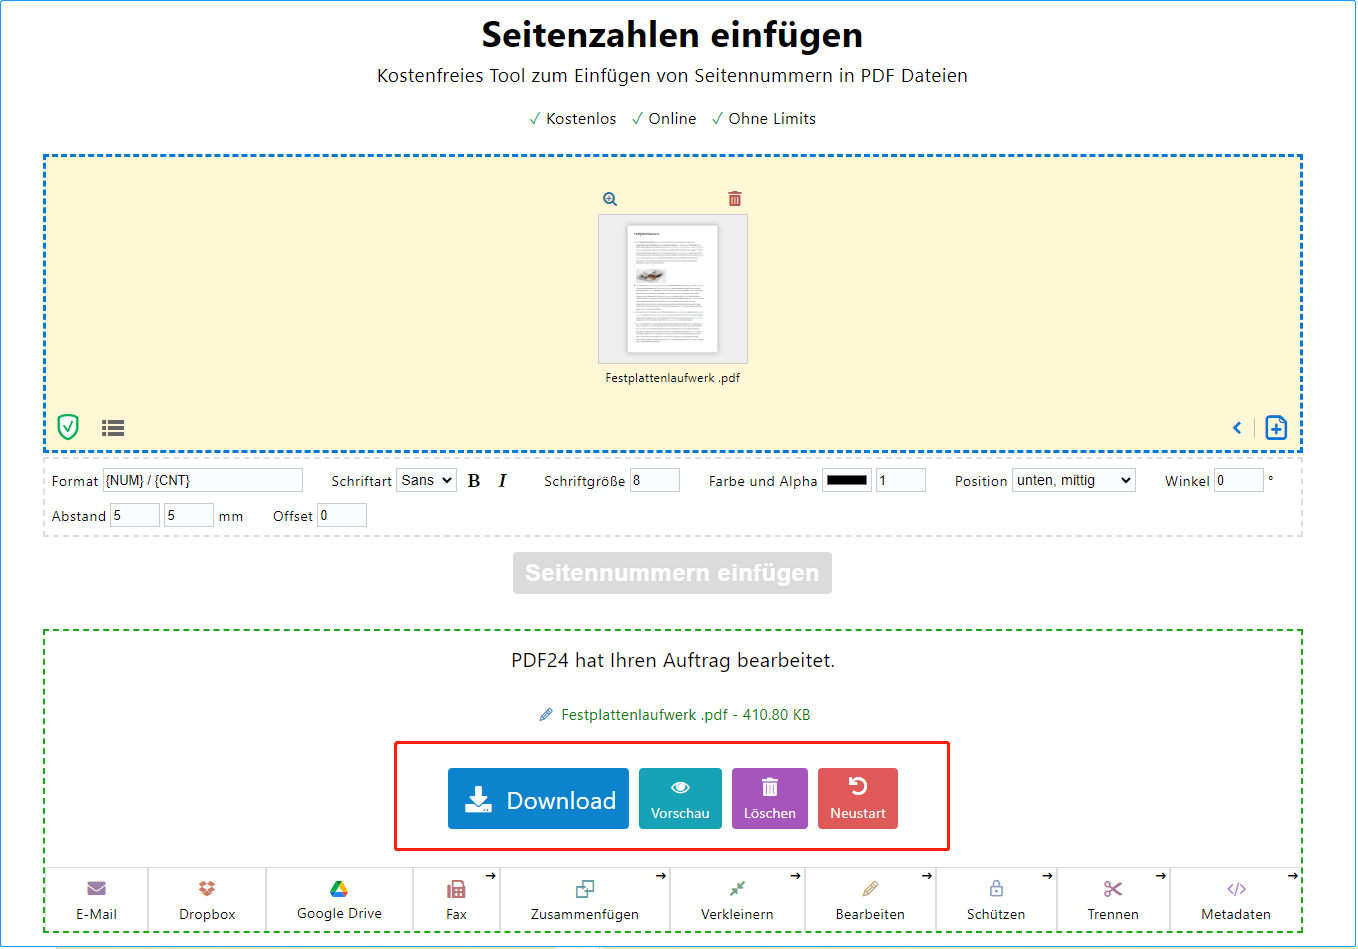Click the pencil icon to rename the output file
Screen dimensions: 1358x949
click(546, 714)
